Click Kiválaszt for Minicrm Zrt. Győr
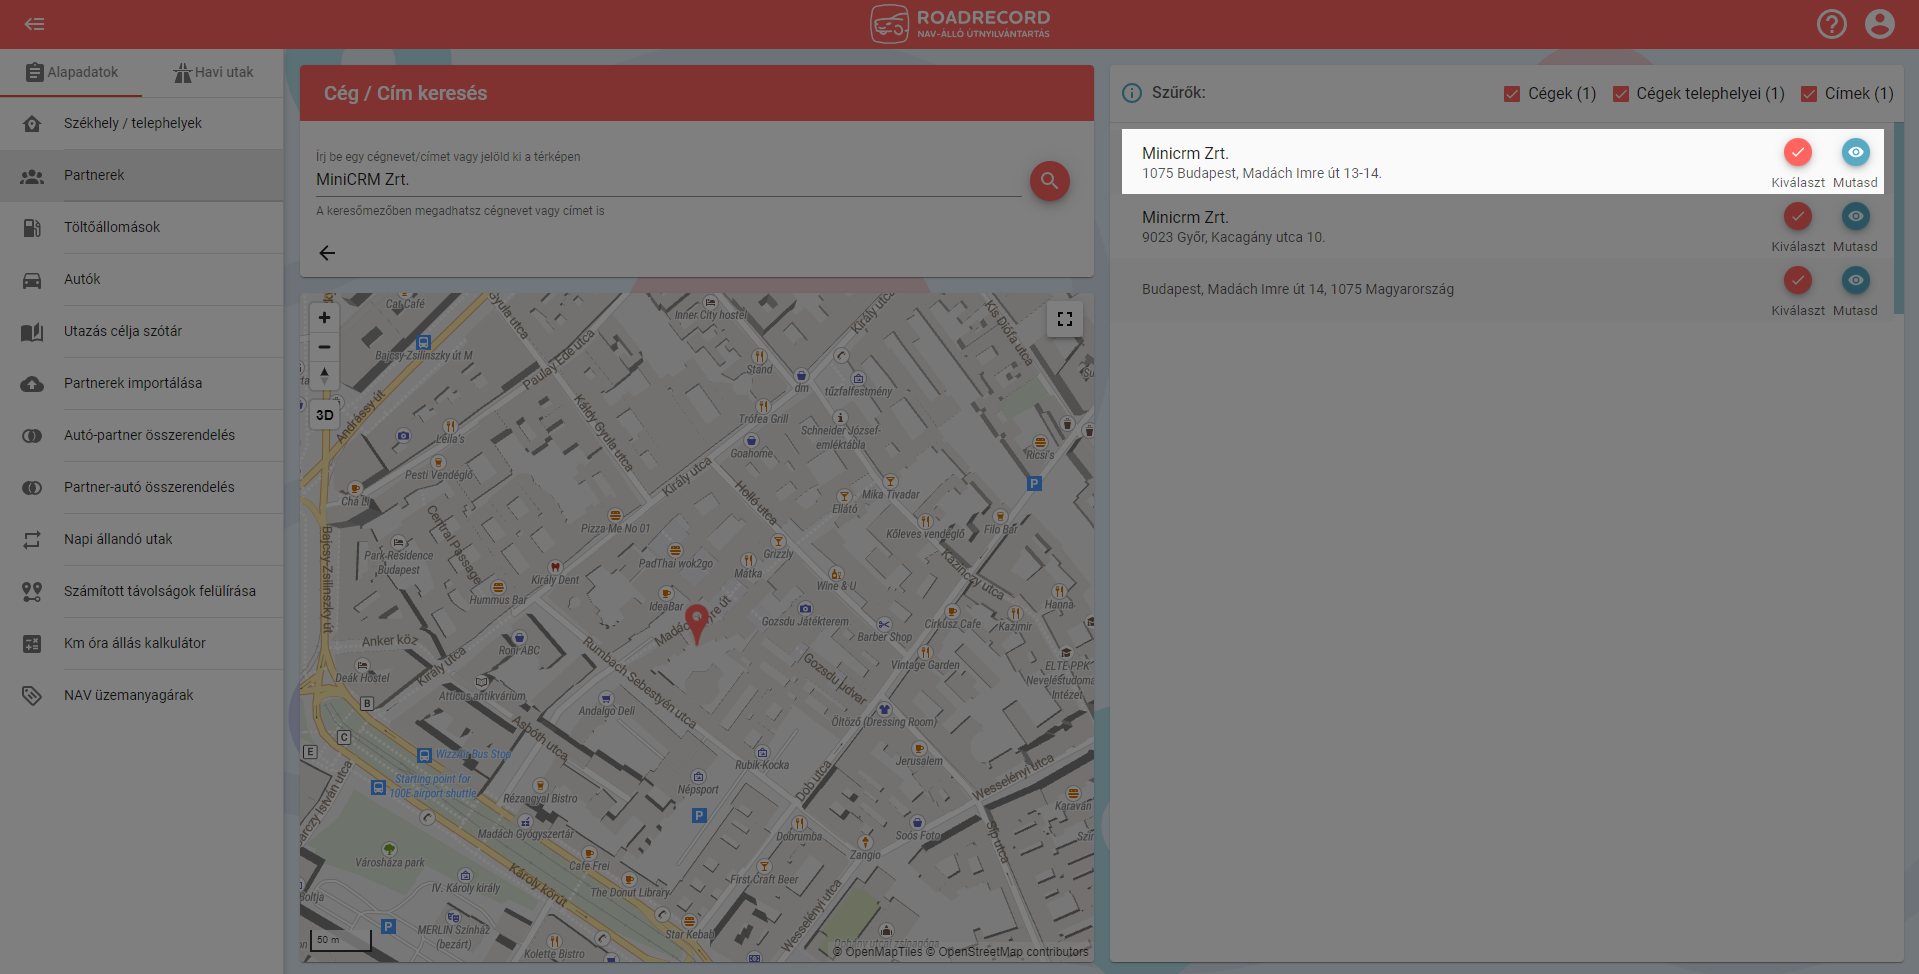The image size is (1919, 974). 1797,216
